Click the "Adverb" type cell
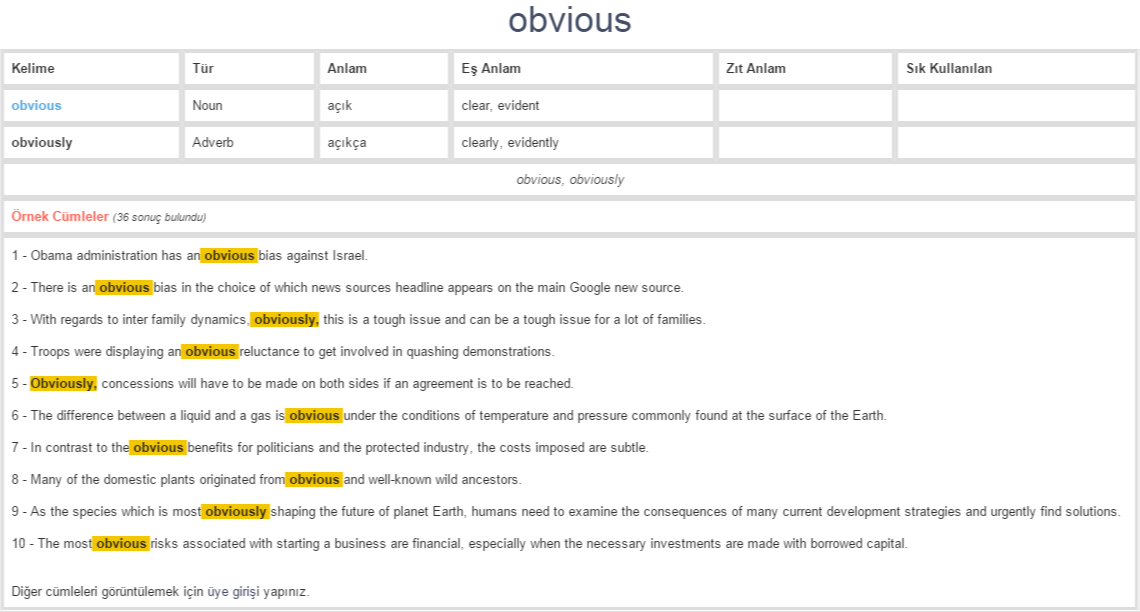This screenshot has height=612, width=1140. click(x=213, y=143)
